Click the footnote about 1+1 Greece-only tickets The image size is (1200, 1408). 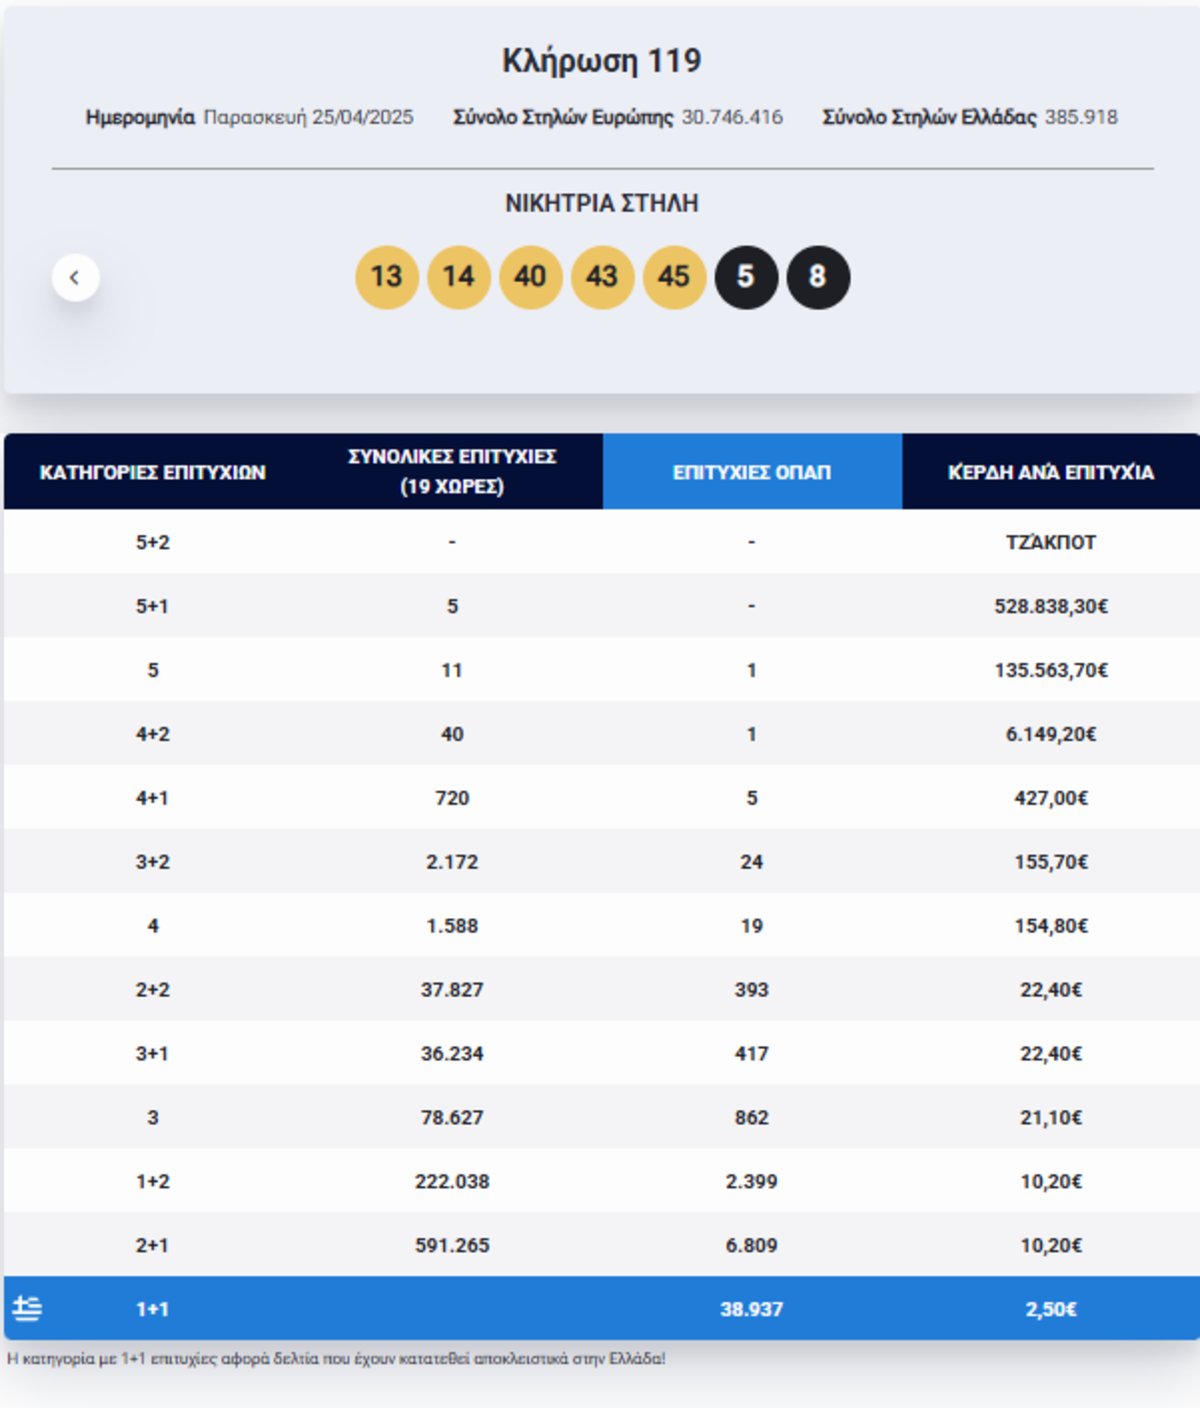click(336, 1359)
